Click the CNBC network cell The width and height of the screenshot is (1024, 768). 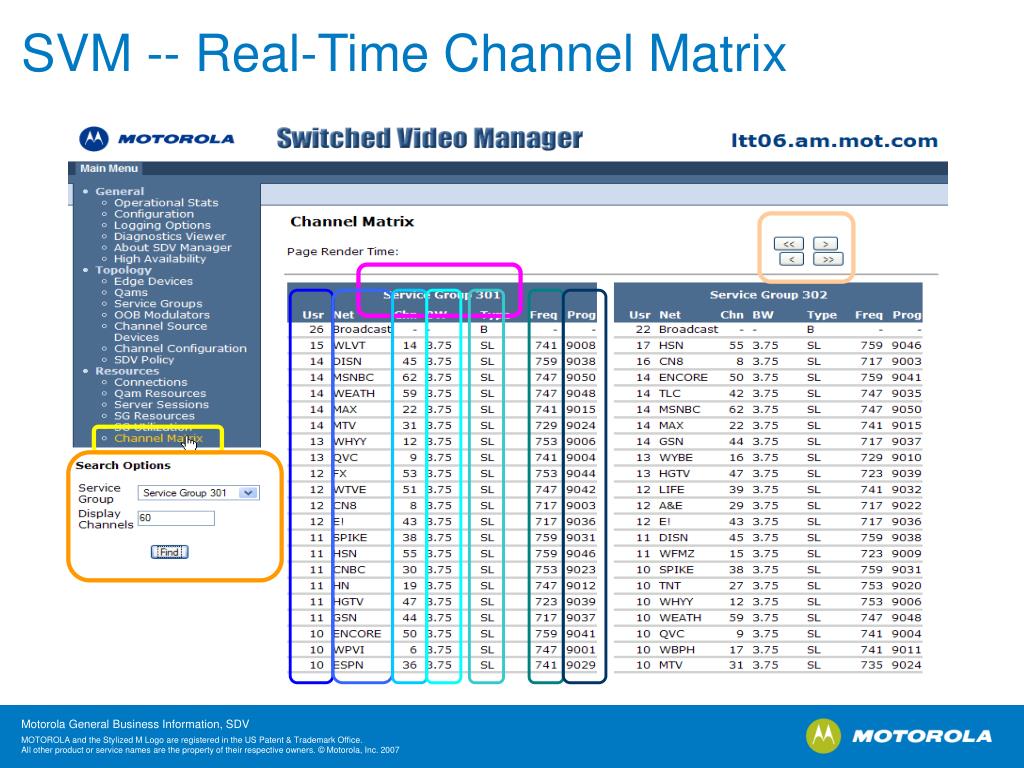coord(349,569)
